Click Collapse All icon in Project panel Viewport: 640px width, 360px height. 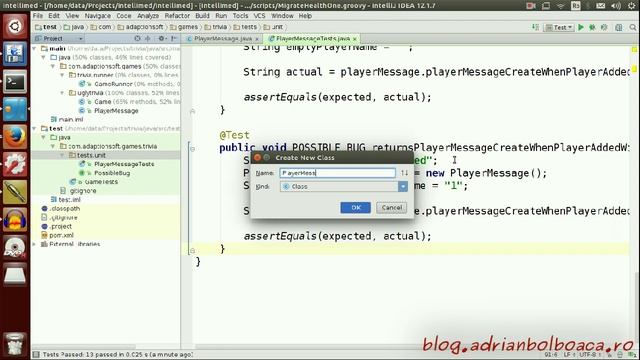(148, 38)
